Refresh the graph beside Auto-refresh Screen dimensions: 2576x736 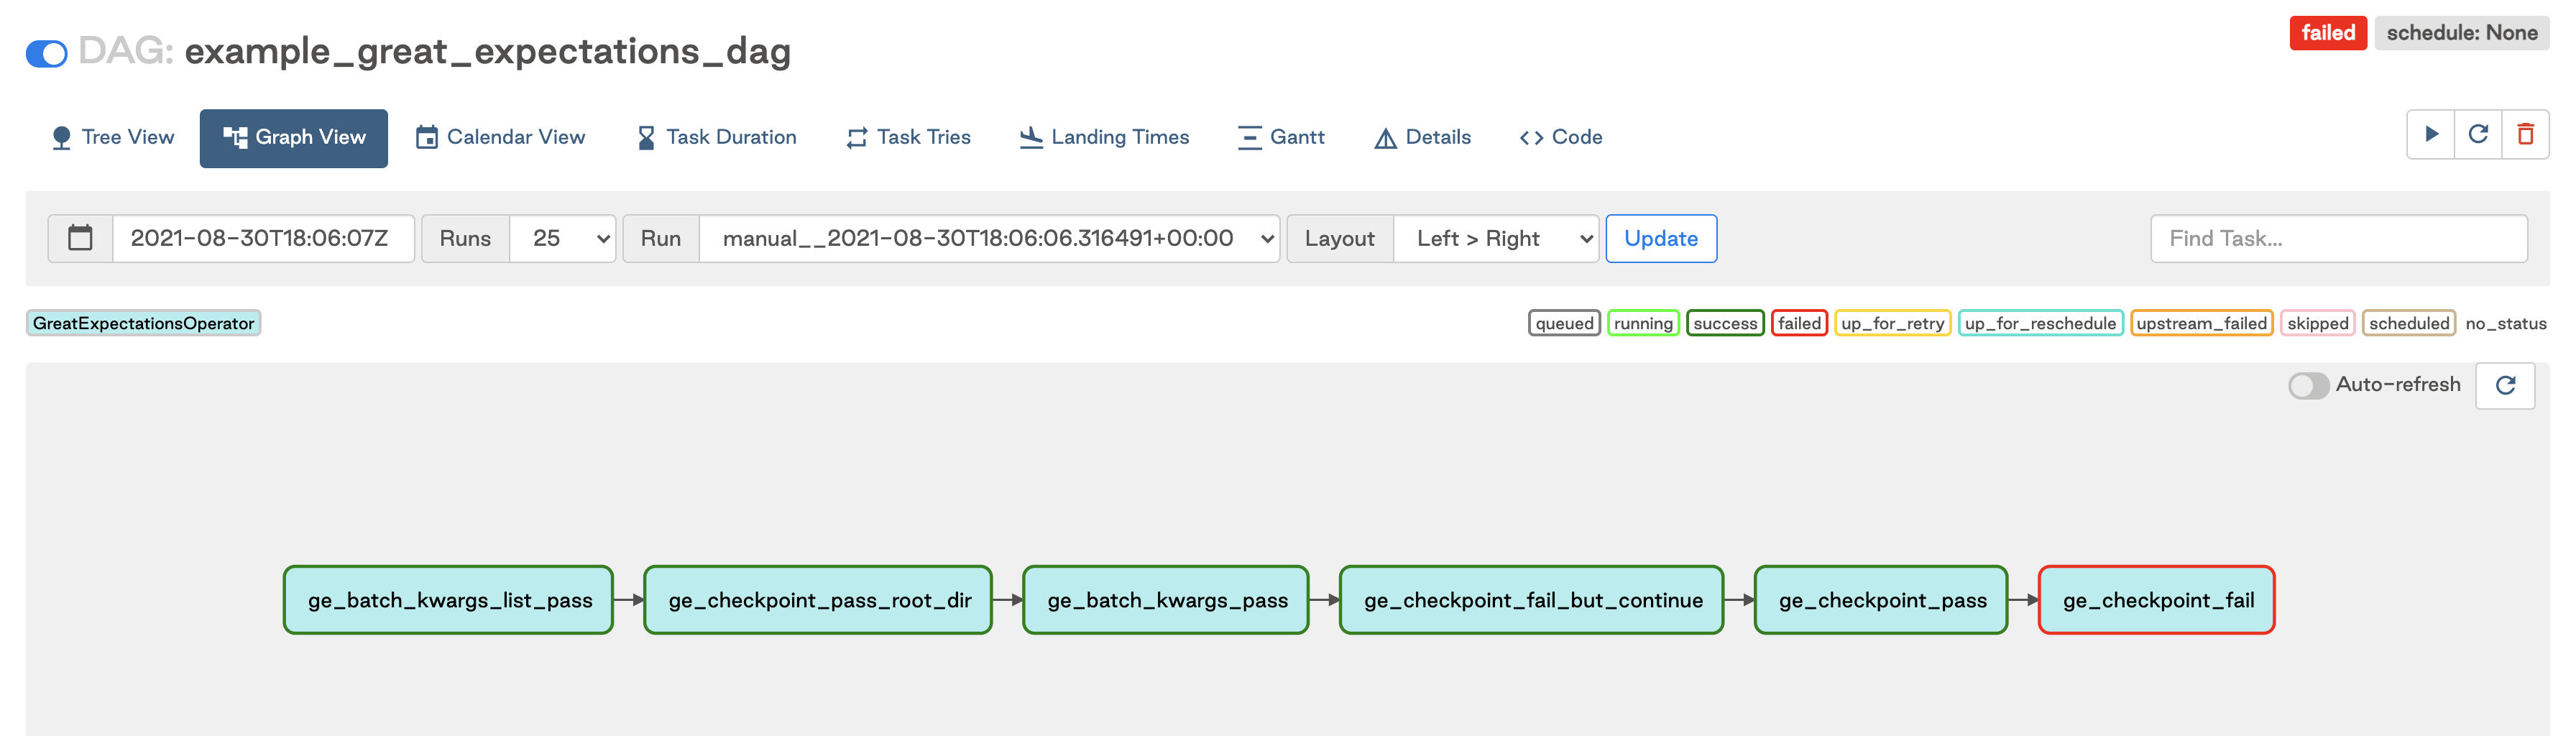click(x=2505, y=385)
